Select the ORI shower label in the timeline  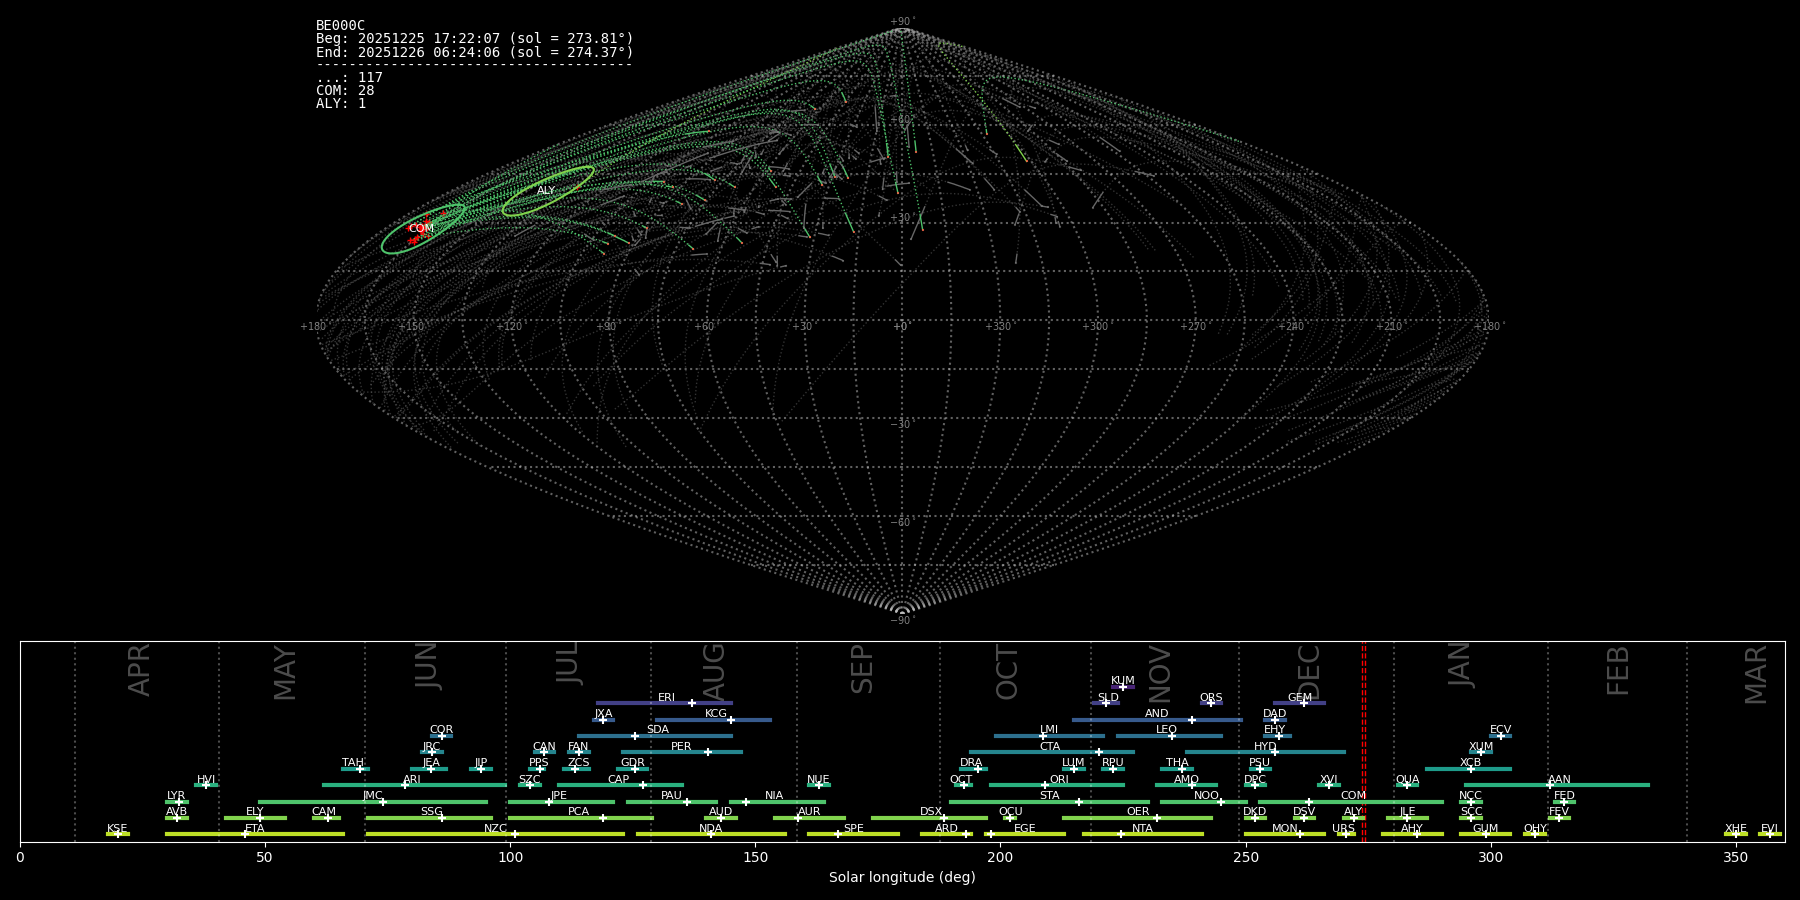tap(1059, 780)
